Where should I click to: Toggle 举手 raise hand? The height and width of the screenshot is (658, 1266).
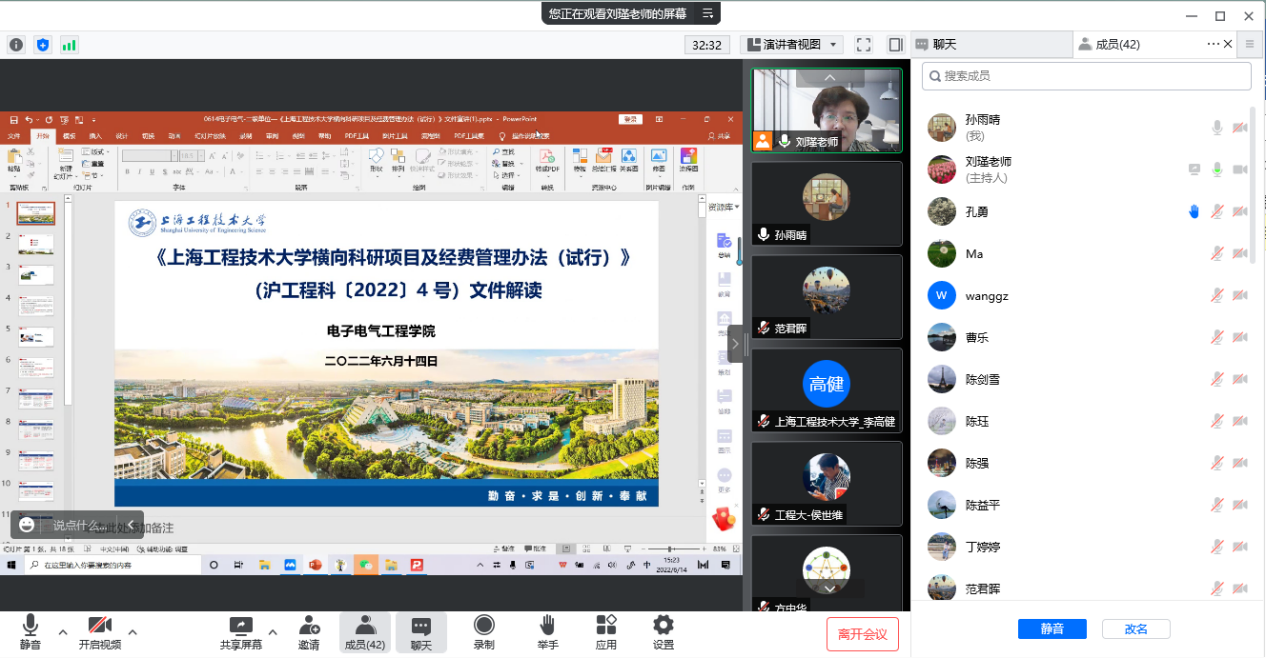pos(547,633)
